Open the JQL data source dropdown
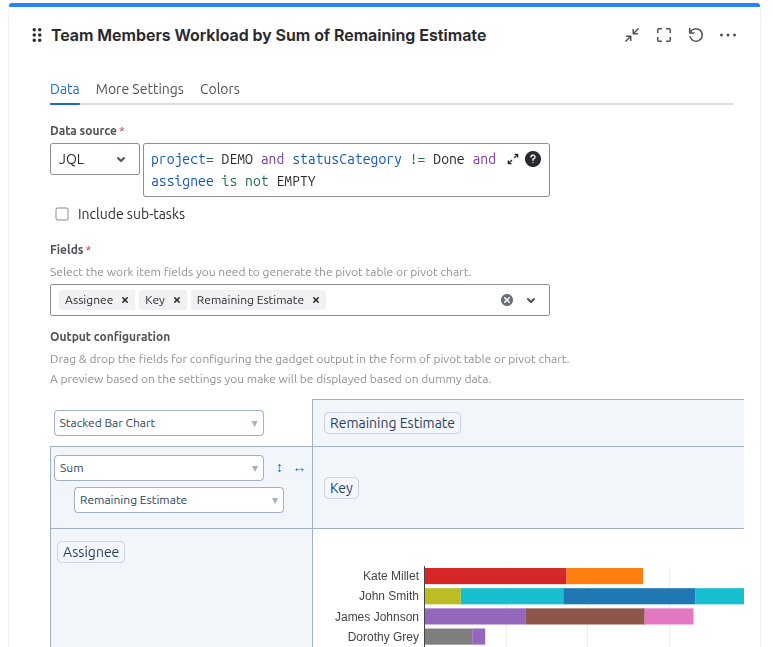The height and width of the screenshot is (647, 773). click(95, 159)
